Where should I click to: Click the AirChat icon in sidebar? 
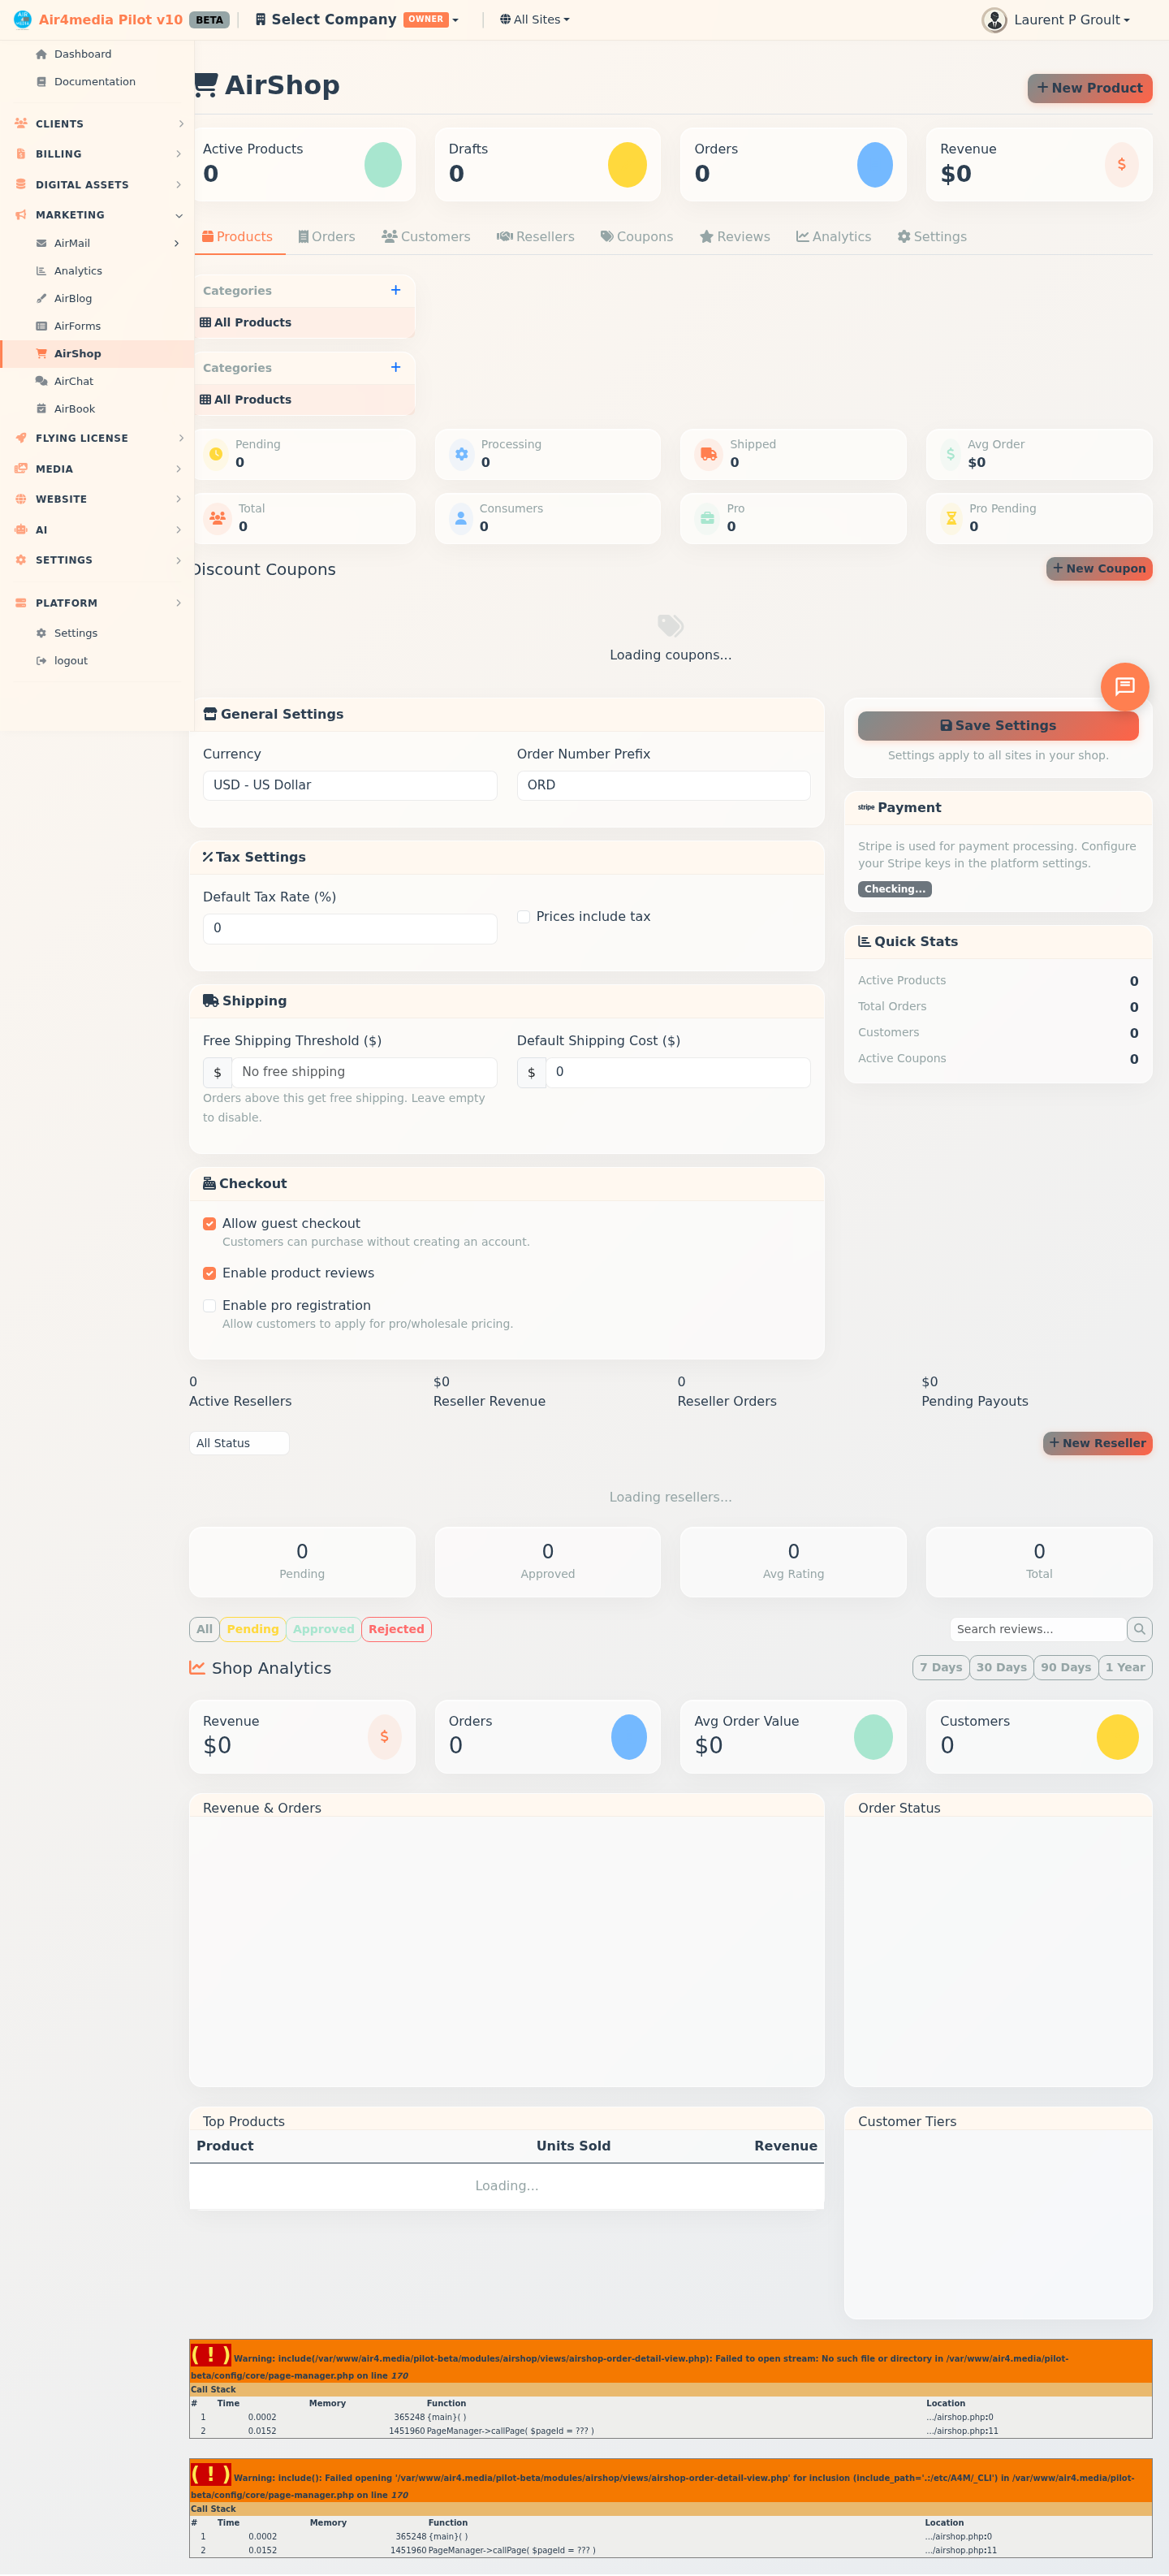41,381
